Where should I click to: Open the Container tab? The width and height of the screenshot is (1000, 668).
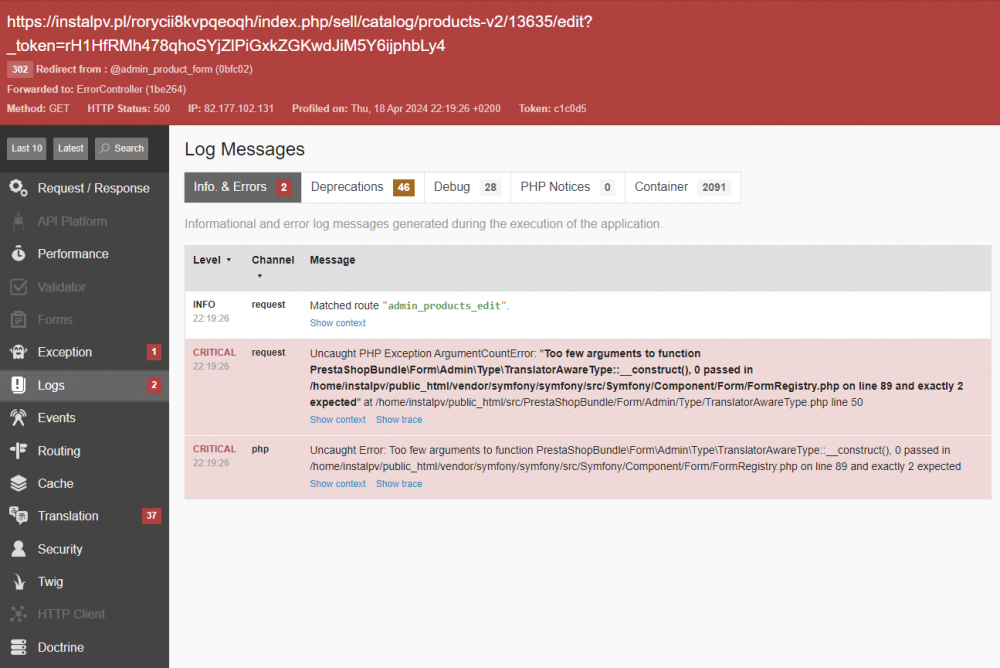coord(682,187)
